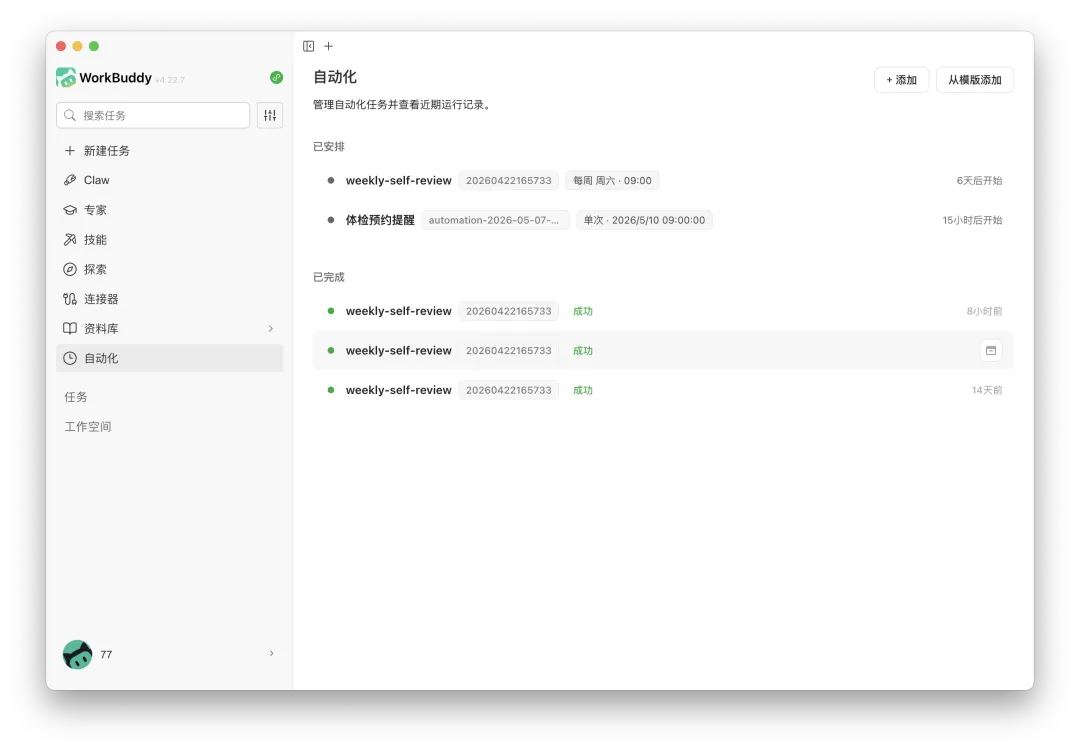Click the 单次 · 2026/5/10 09:00:00 schedule tag
Viewport: 1080px width, 751px height.
pos(644,220)
